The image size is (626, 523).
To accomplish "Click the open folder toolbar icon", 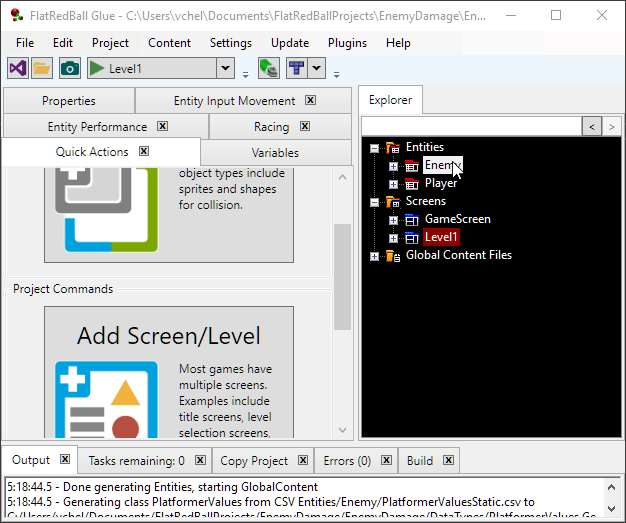I will tap(42, 68).
